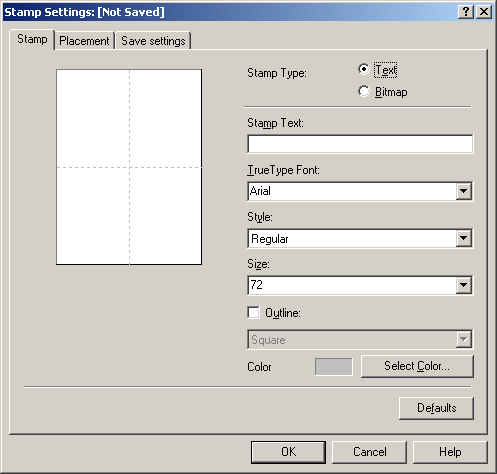Open the Save settings tab

[x=153, y=41]
